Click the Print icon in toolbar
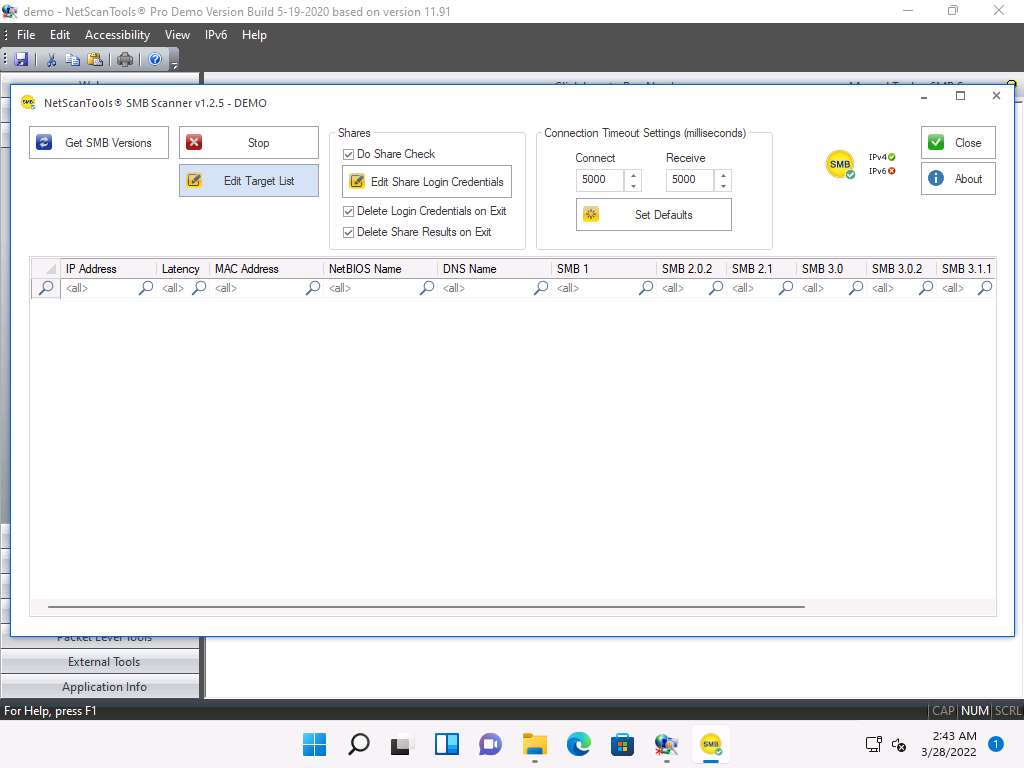Image resolution: width=1024 pixels, height=768 pixels. pos(125,59)
